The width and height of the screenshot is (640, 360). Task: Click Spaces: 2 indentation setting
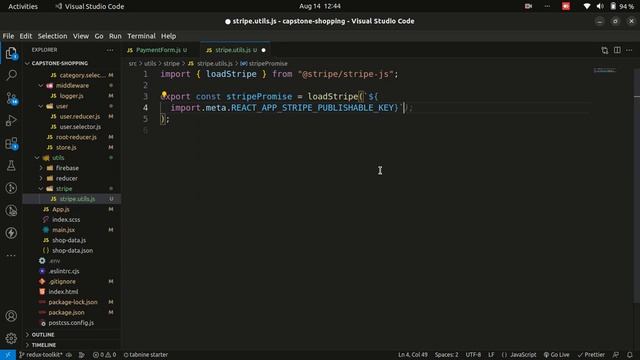tap(446, 355)
